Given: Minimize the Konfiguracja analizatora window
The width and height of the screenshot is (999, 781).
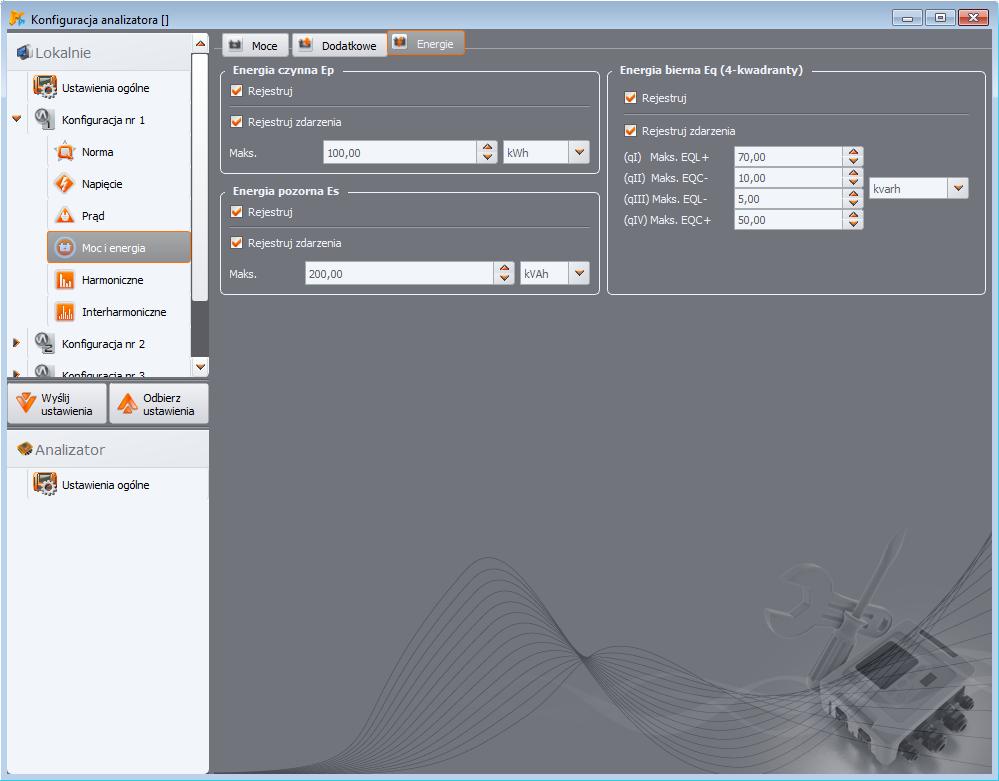Looking at the screenshot, I should [907, 18].
